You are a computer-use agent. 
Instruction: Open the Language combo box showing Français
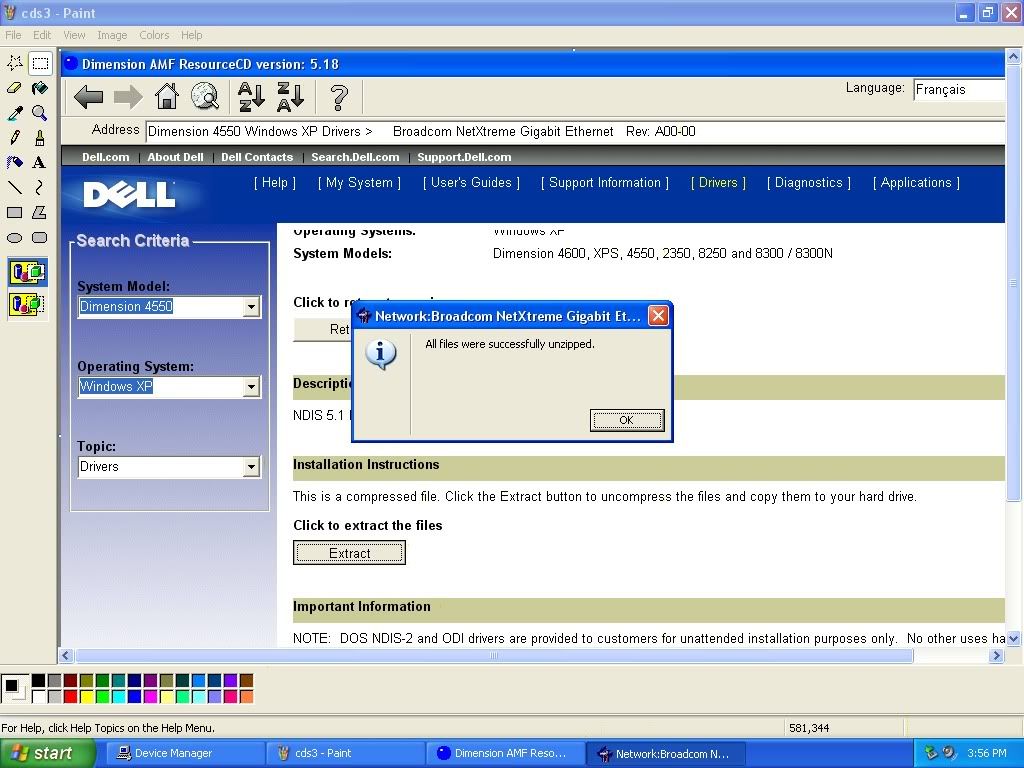point(959,89)
